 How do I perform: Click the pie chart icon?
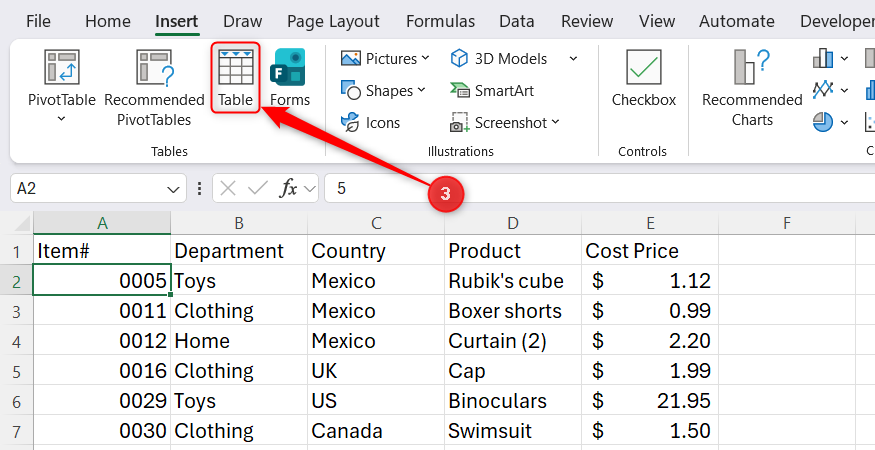[x=823, y=122]
